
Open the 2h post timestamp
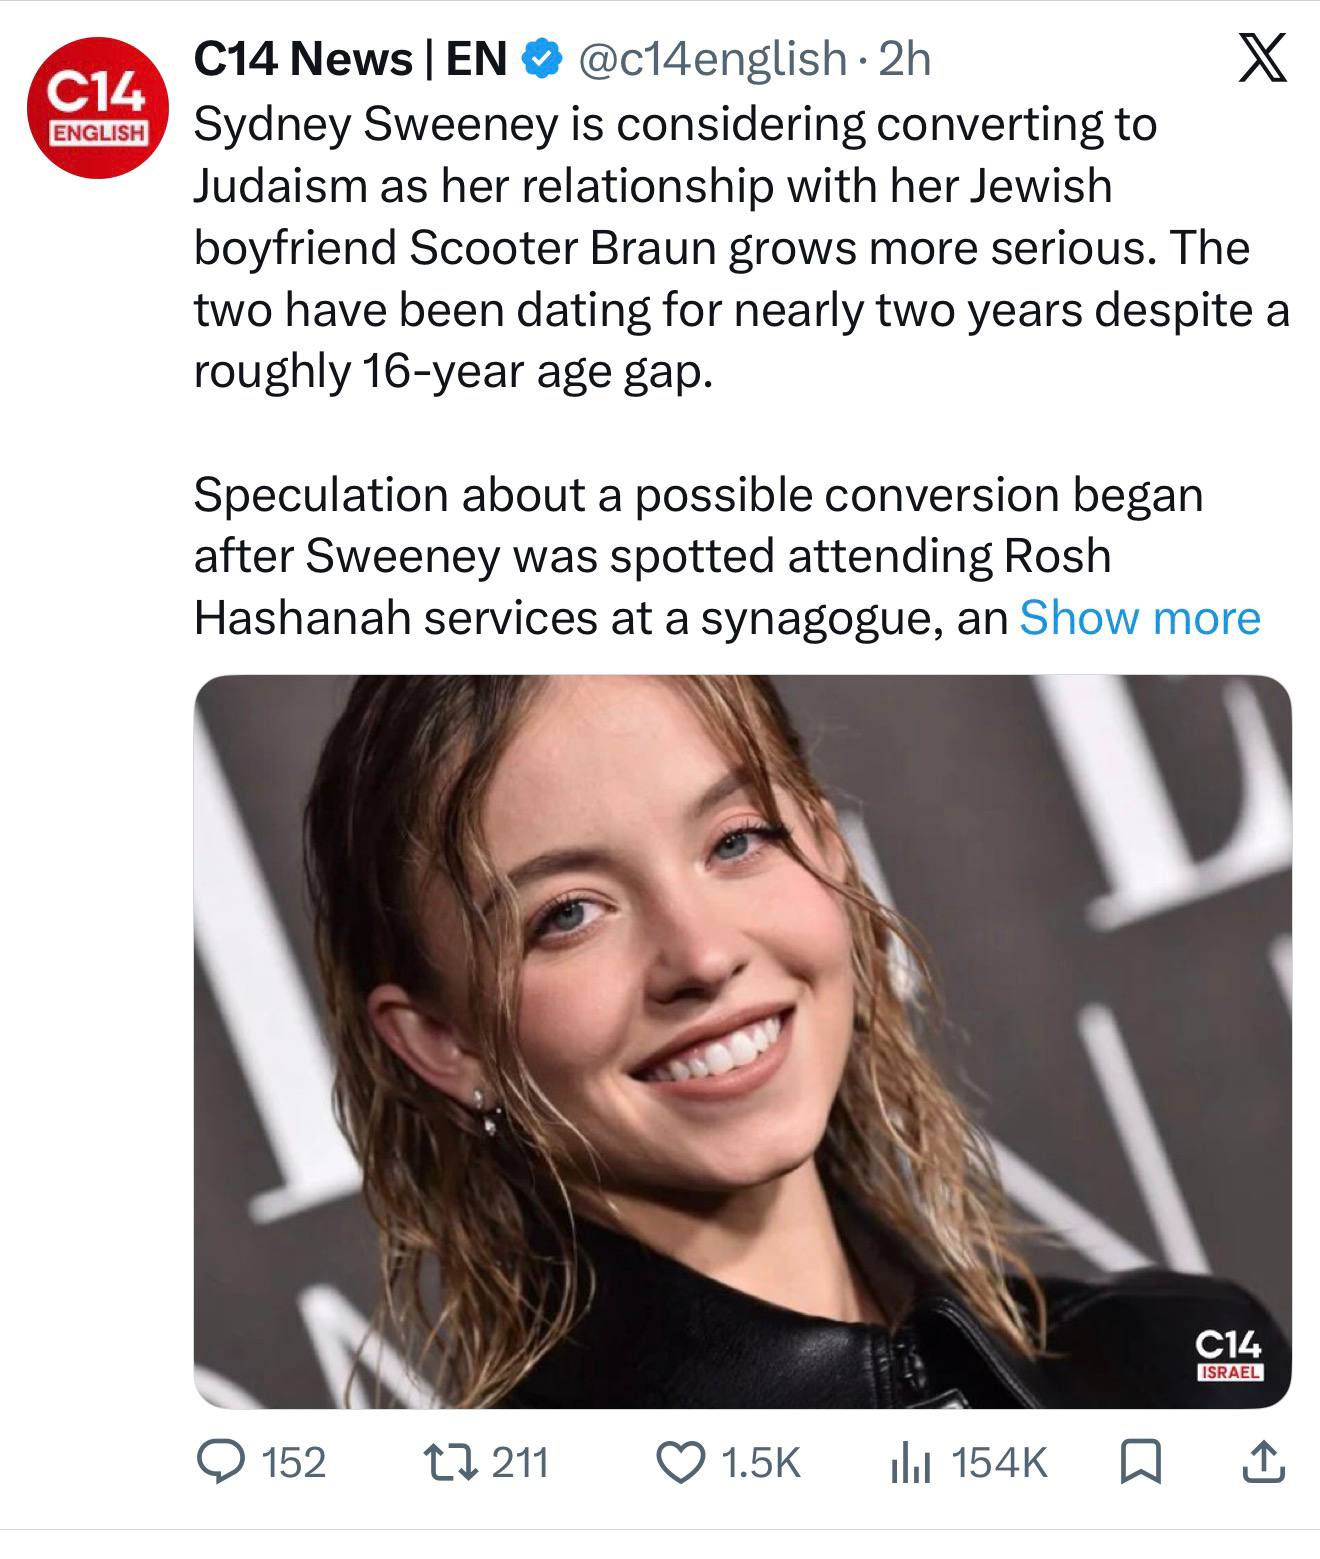(905, 59)
